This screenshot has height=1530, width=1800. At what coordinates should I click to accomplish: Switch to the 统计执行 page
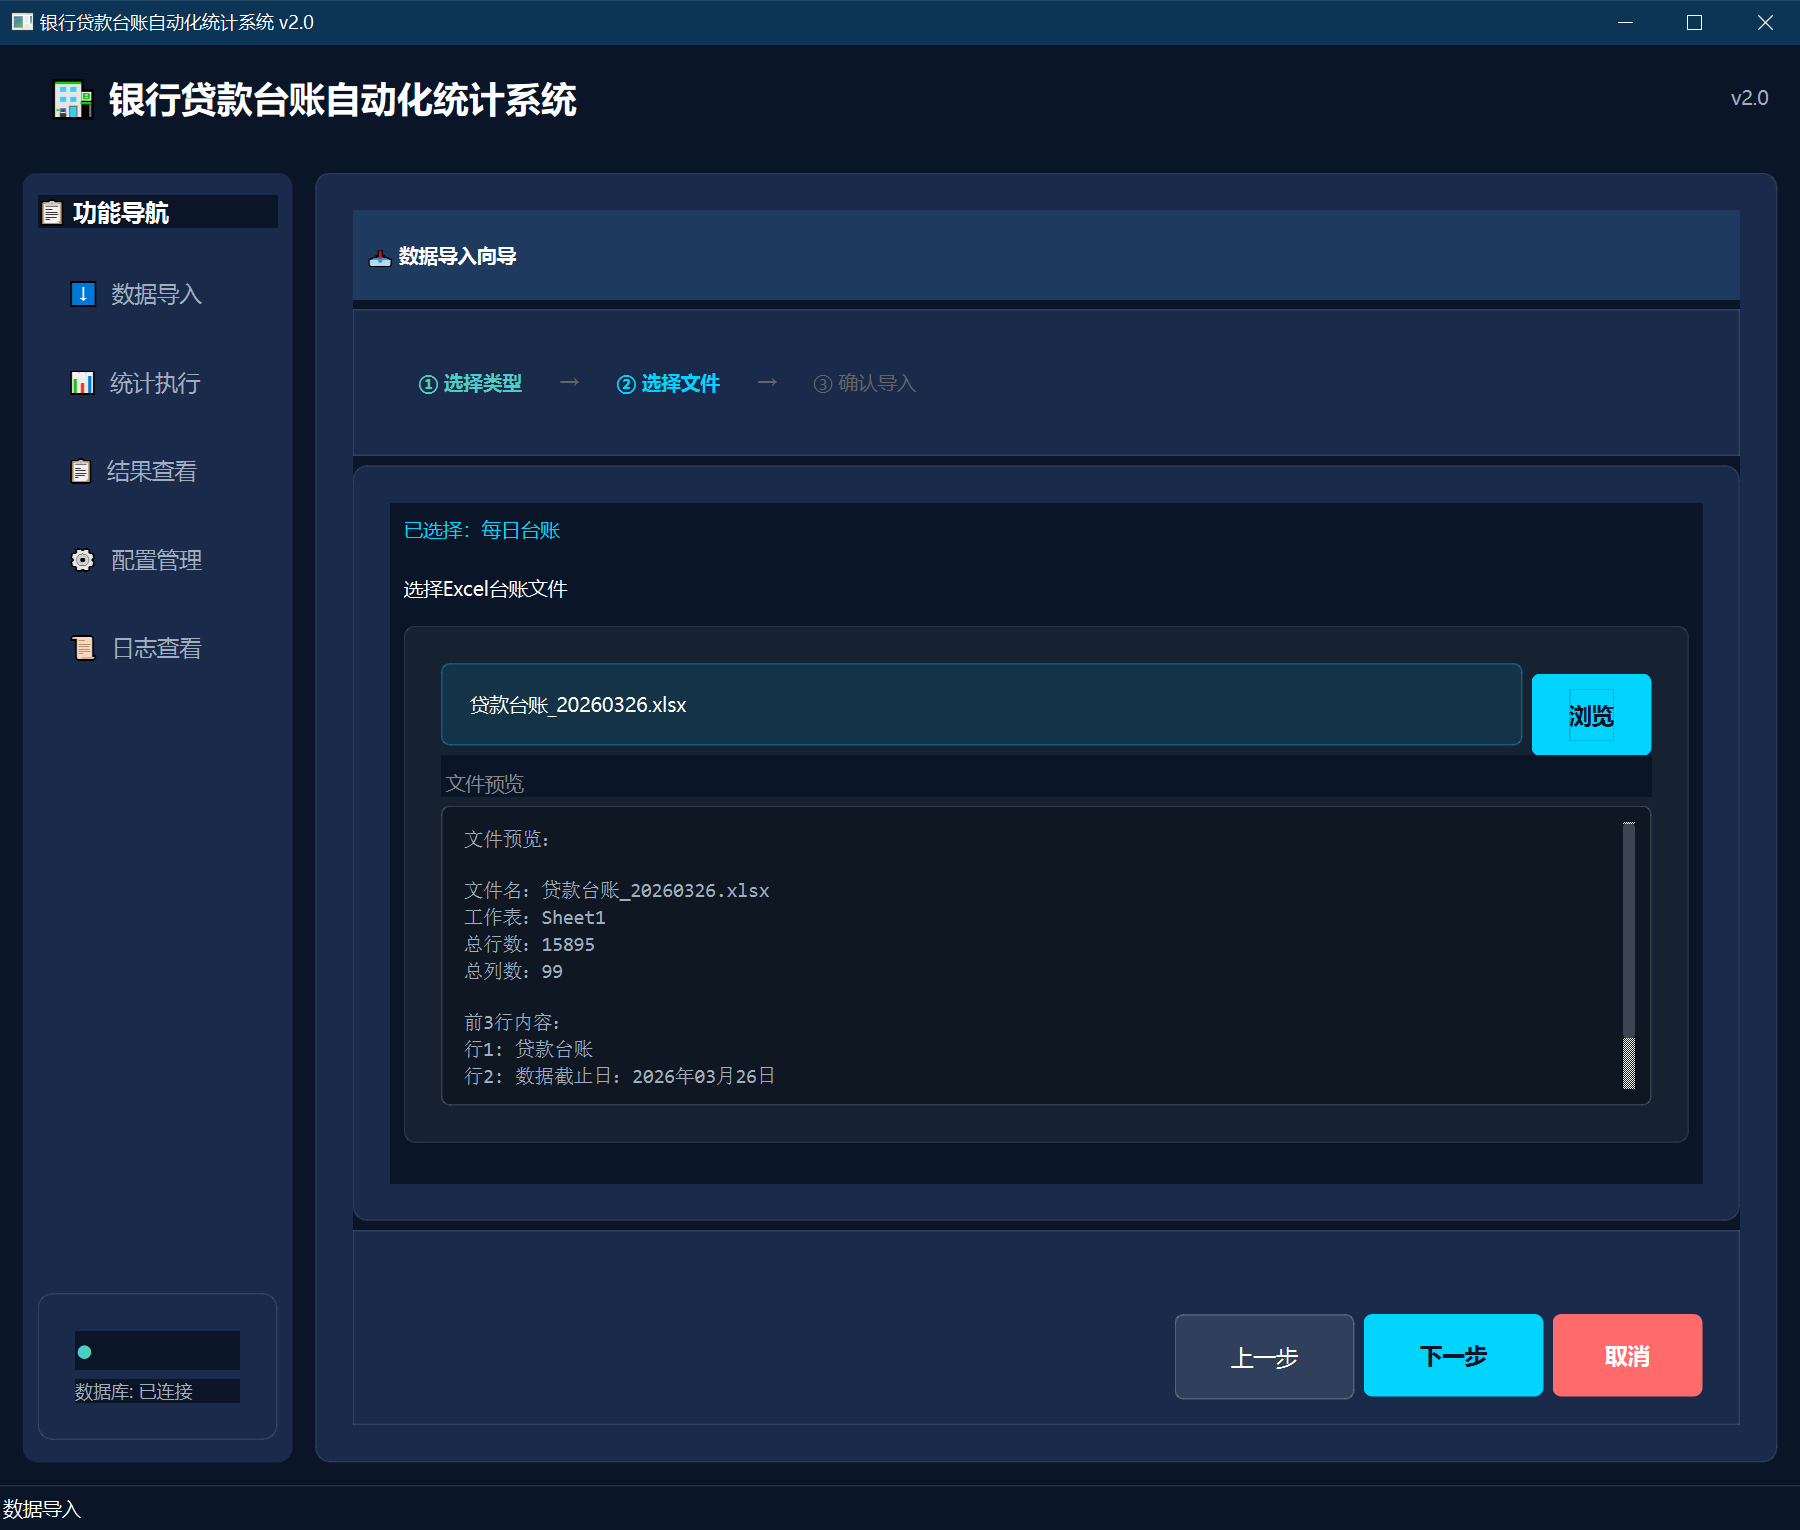(x=155, y=383)
